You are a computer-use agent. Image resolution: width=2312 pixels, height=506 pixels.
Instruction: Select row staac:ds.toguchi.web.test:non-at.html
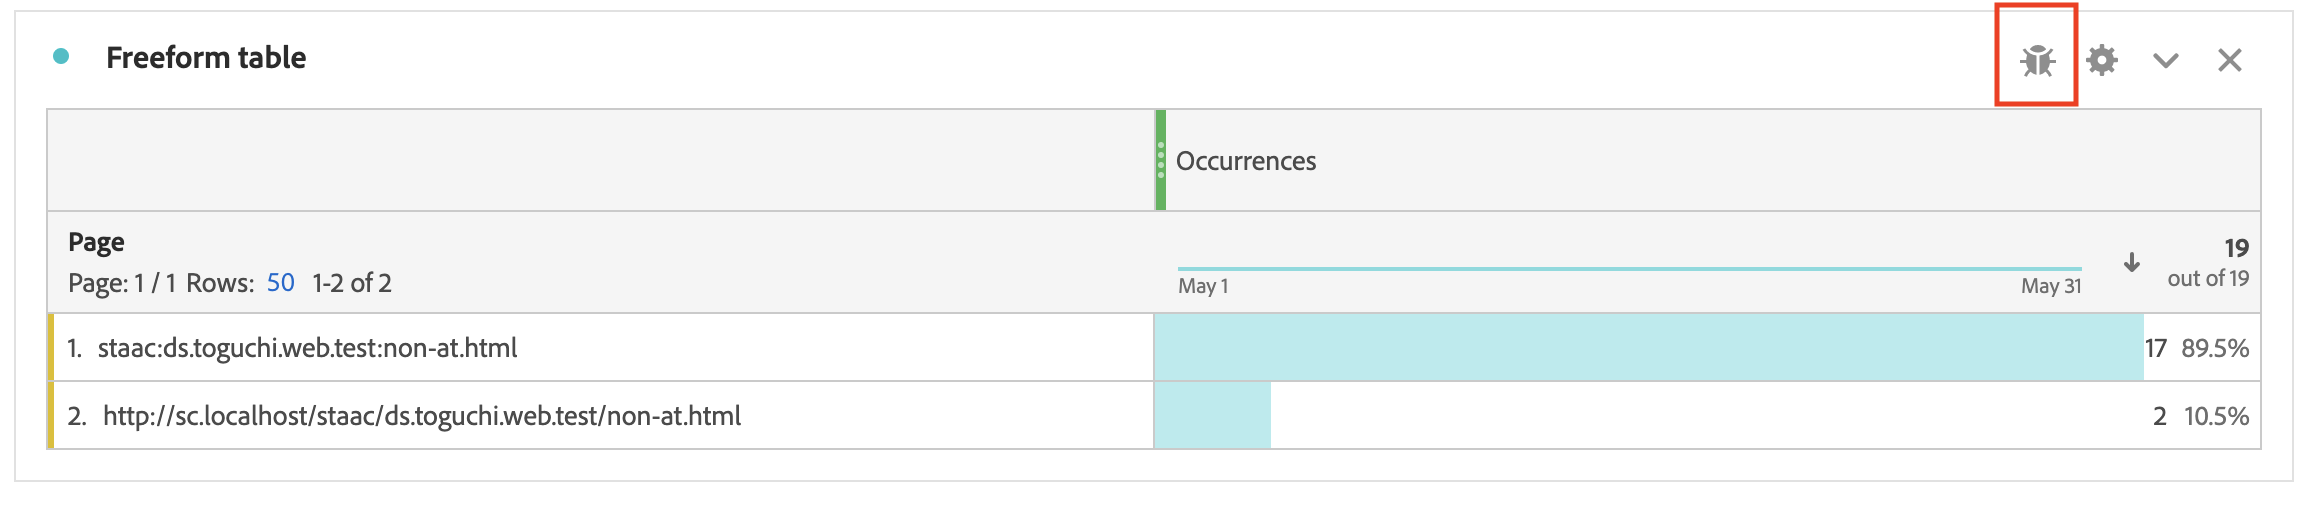point(603,348)
